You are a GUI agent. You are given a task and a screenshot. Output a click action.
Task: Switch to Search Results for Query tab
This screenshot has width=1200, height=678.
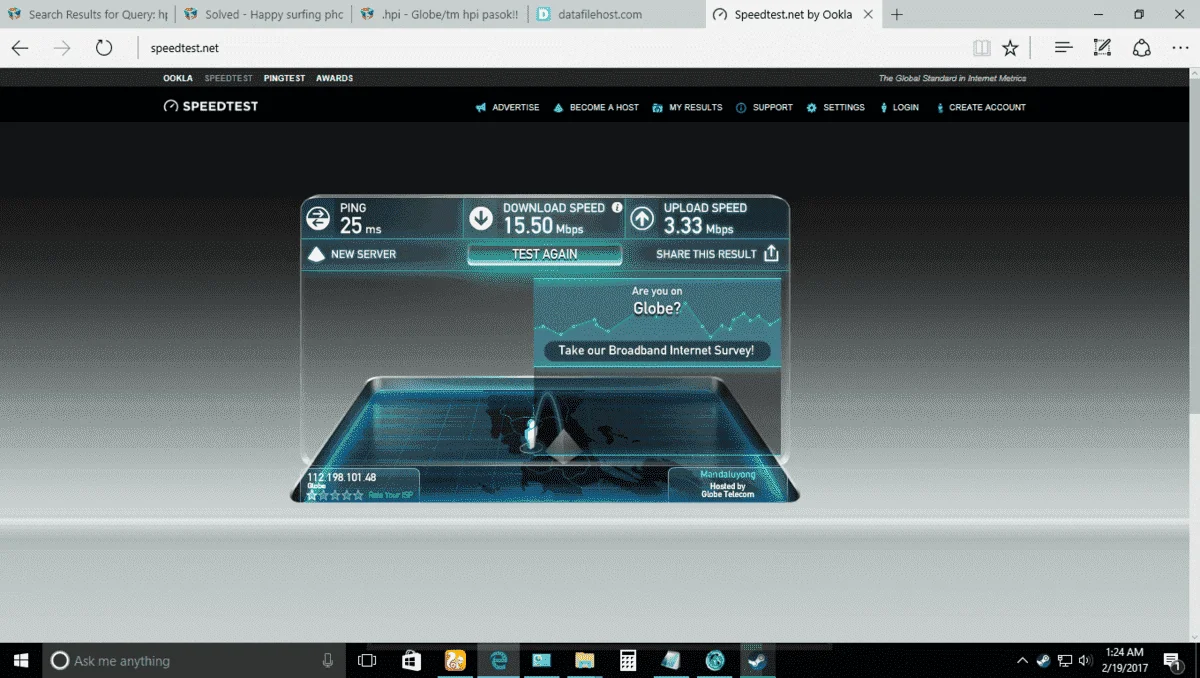click(87, 15)
